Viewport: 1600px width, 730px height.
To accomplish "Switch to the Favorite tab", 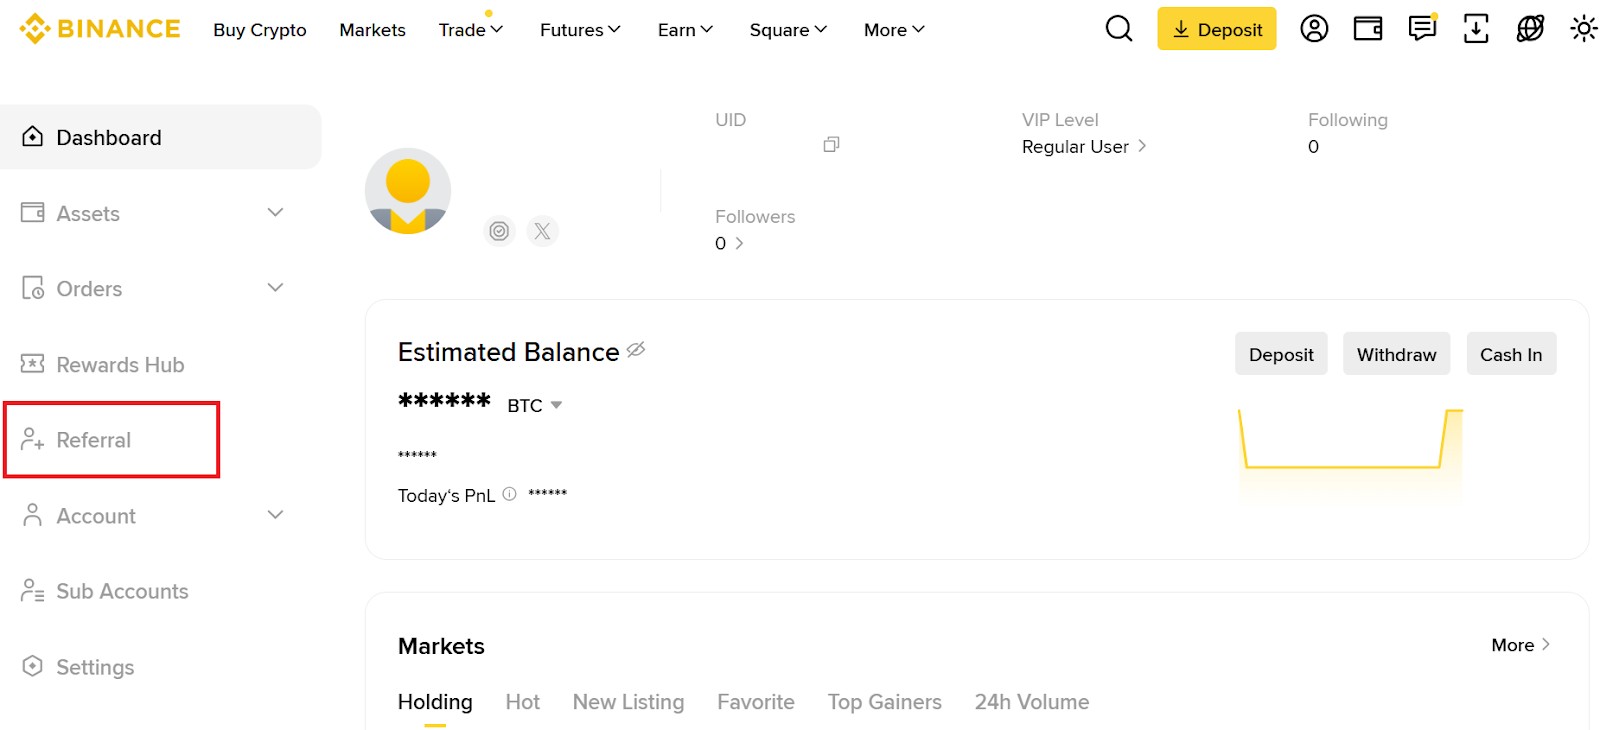I will pyautogui.click(x=756, y=702).
